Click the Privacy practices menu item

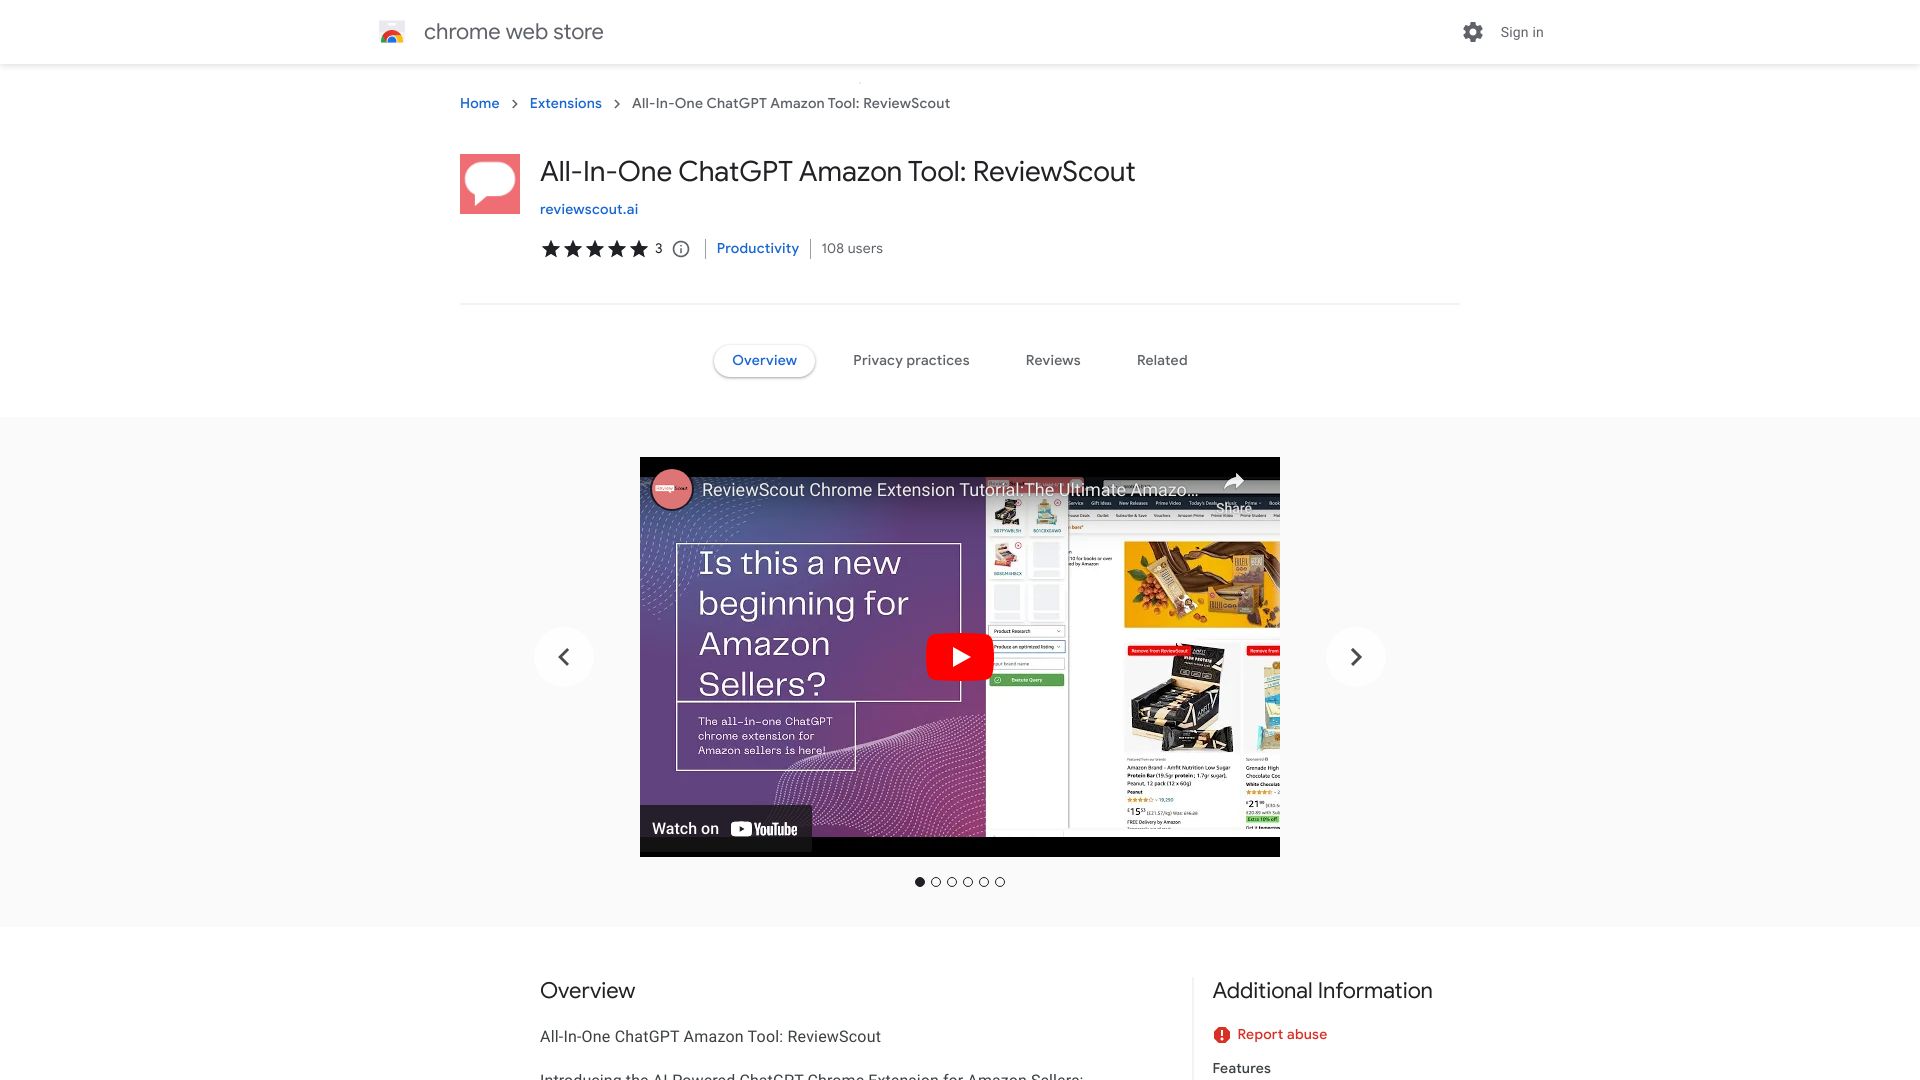pos(911,360)
